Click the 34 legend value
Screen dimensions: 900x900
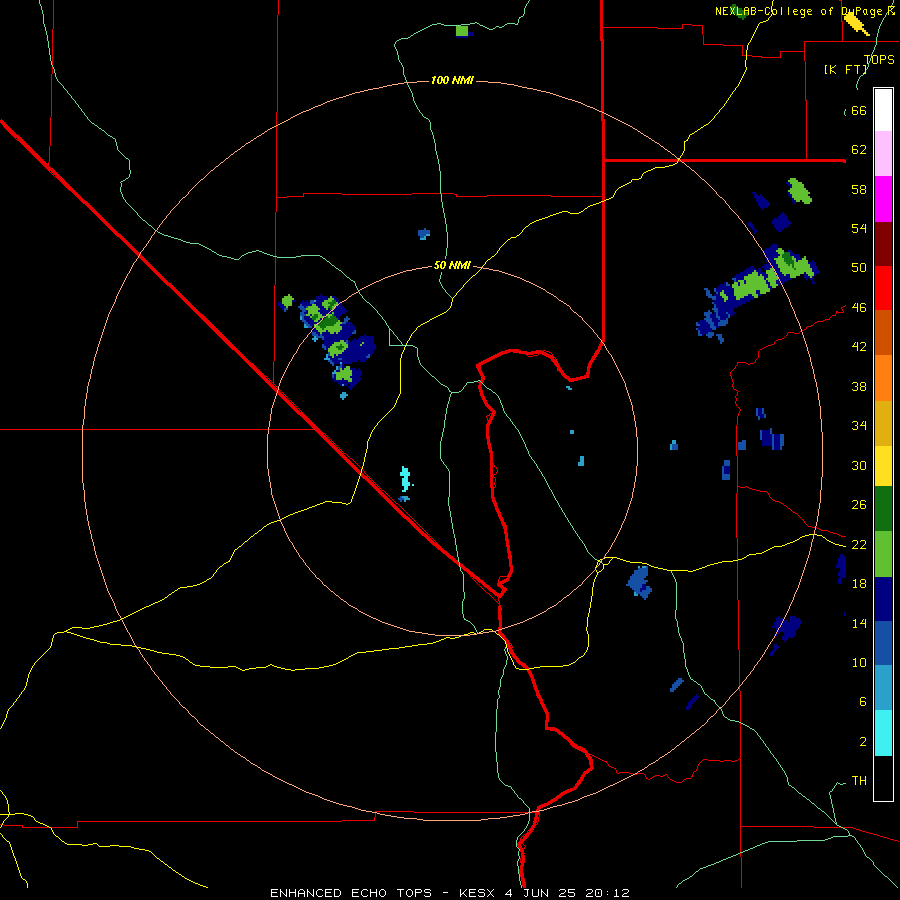[x=859, y=425]
